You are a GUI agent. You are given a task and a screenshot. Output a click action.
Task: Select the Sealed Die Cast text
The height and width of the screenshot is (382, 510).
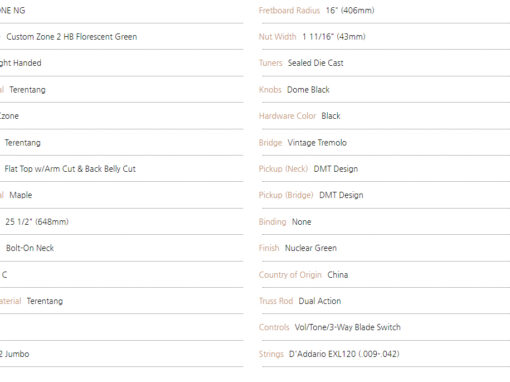(x=315, y=63)
